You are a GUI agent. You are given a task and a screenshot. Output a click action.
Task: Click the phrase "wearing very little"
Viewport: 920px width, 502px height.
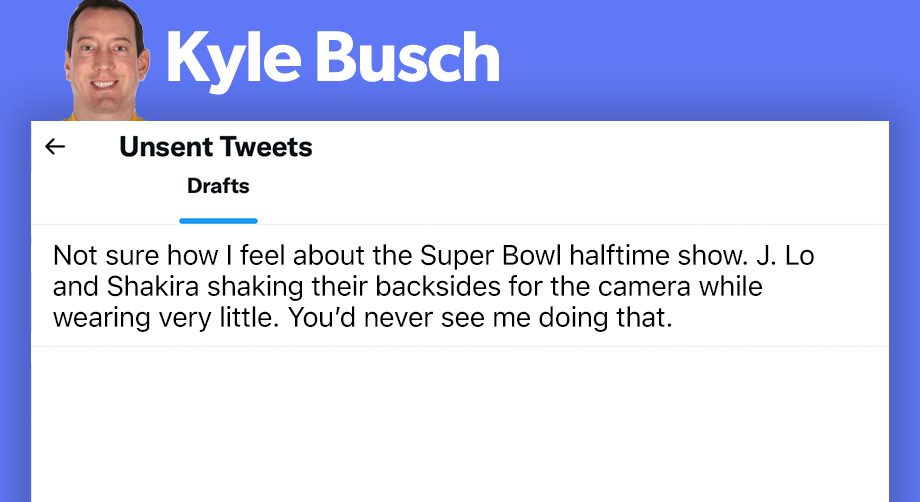tap(163, 318)
